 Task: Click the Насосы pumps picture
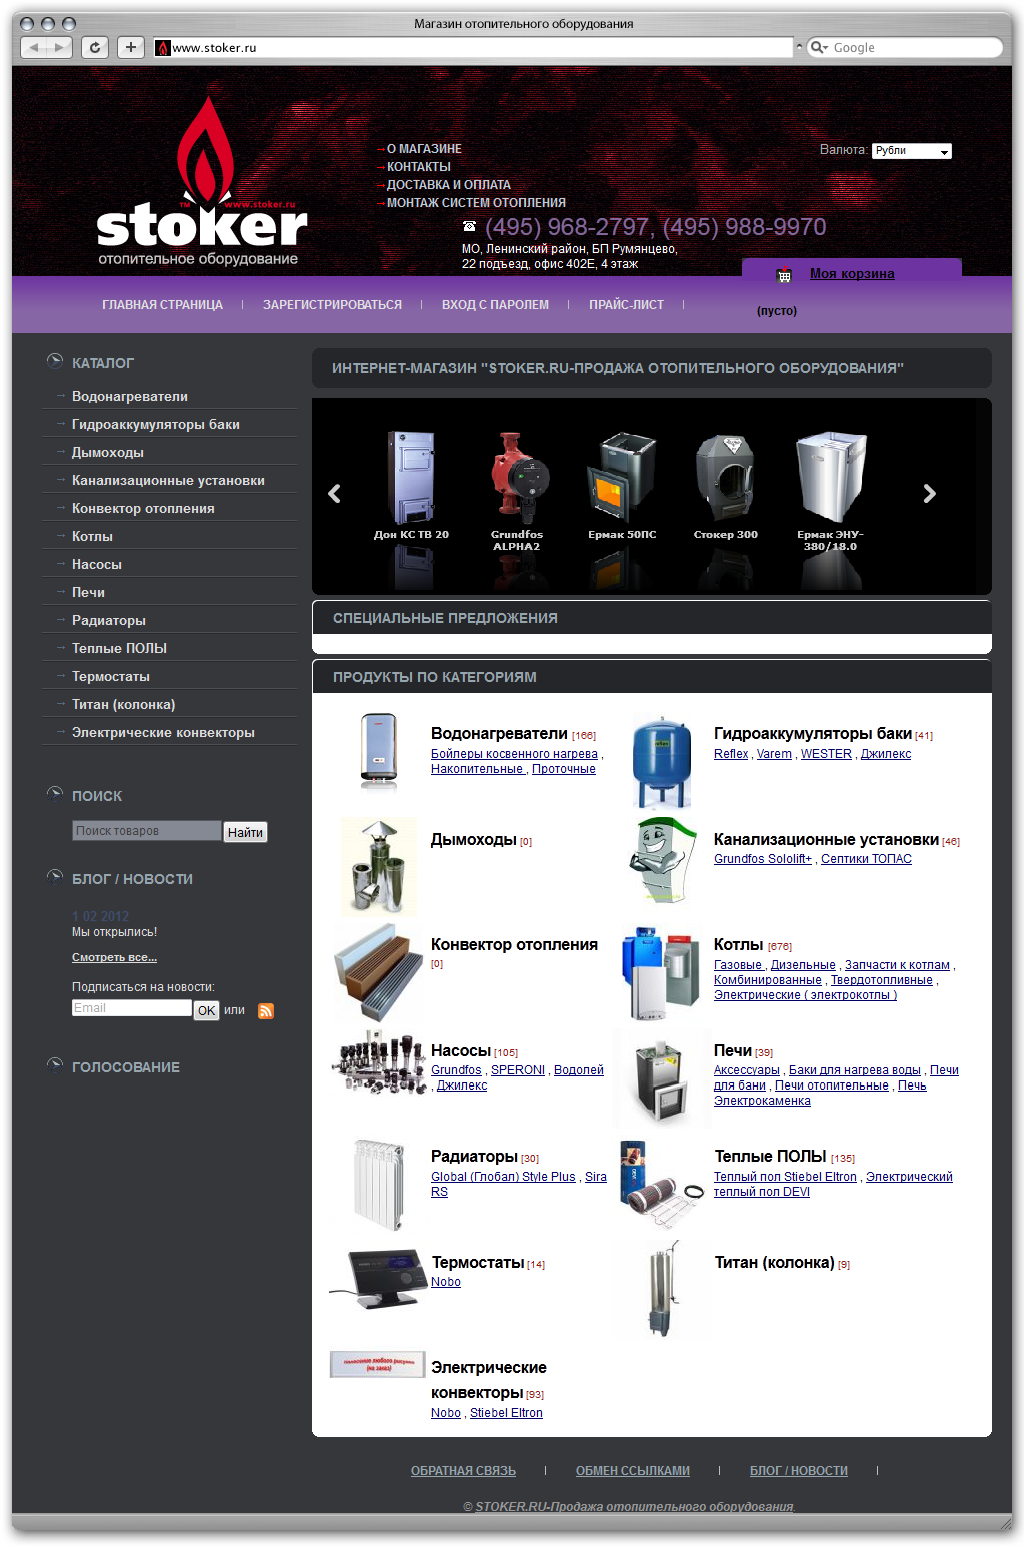point(379,1064)
